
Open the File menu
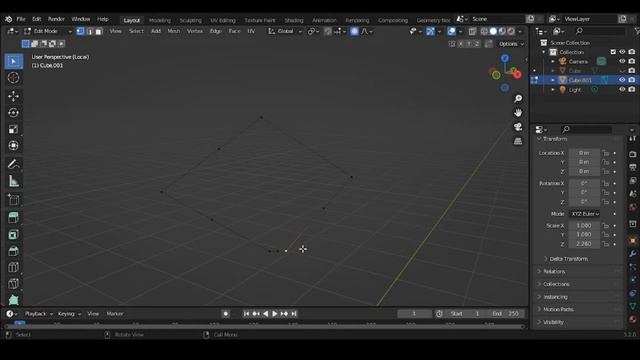coord(21,19)
